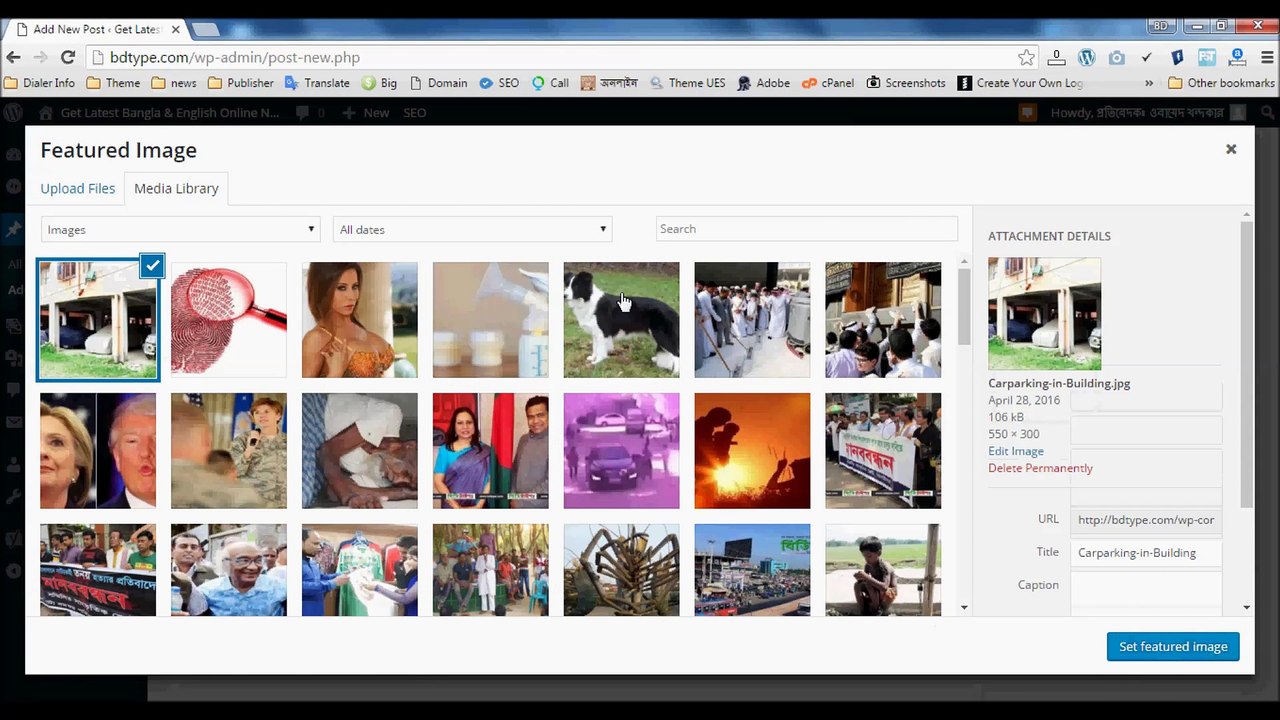Click the Adobe bookmark

764,83
